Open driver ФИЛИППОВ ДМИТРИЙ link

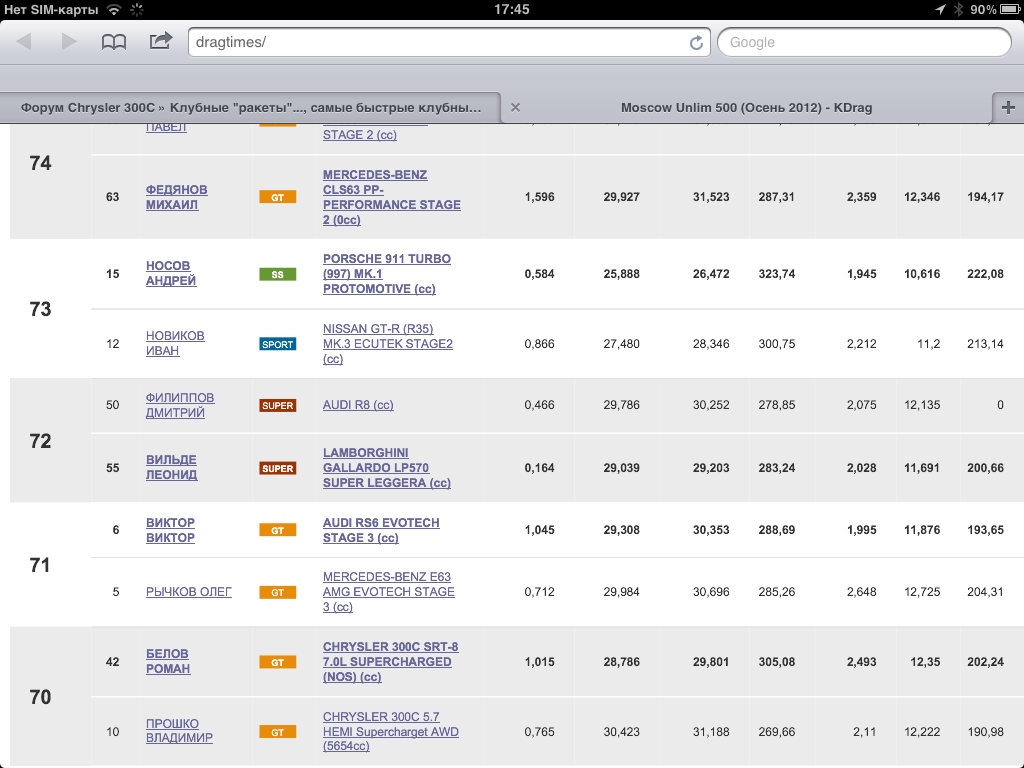180,405
